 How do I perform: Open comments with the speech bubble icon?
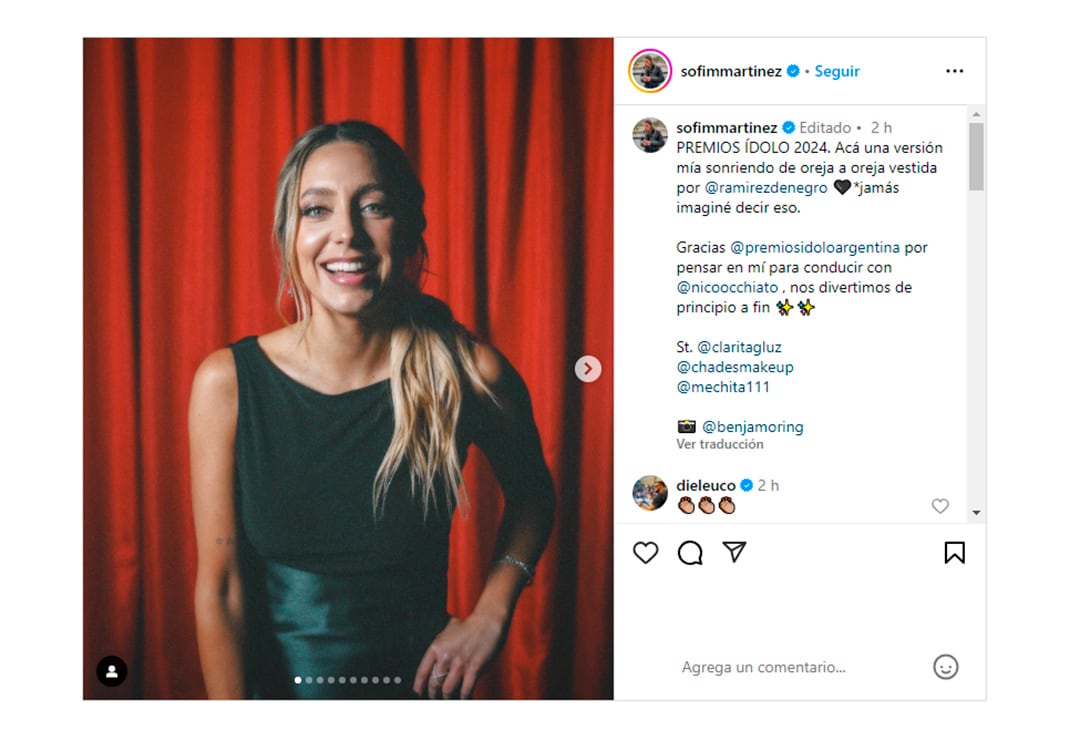tap(690, 553)
